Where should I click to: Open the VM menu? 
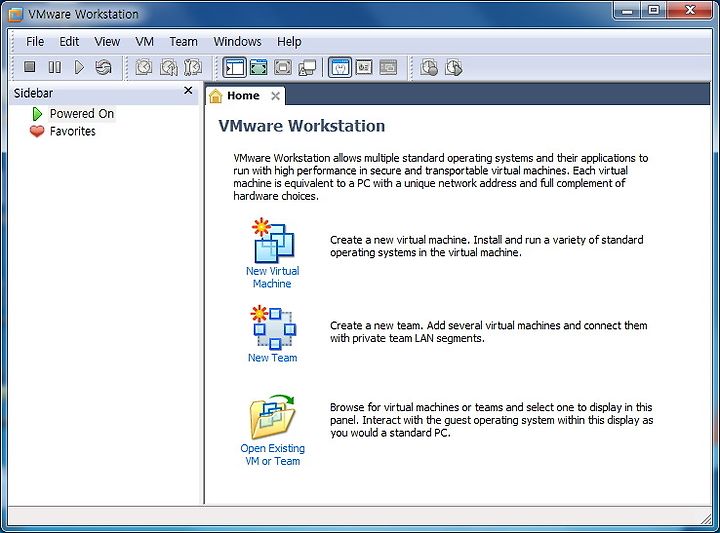click(145, 42)
